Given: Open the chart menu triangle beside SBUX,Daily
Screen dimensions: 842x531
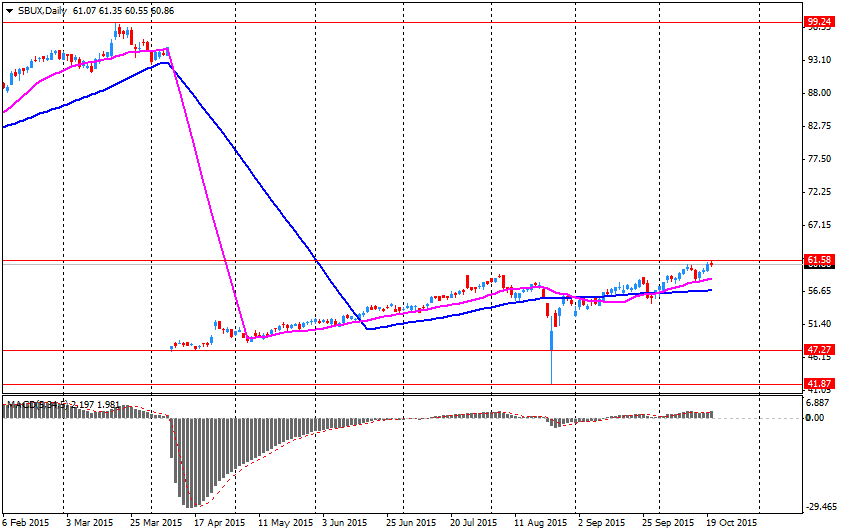Looking at the screenshot, I should 9,11.
